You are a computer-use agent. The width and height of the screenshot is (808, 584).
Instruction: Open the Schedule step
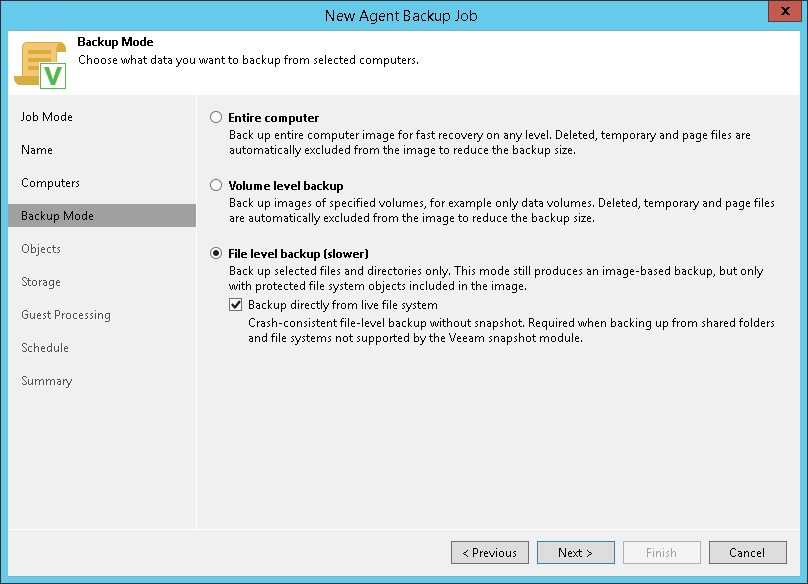pyautogui.click(x=45, y=348)
